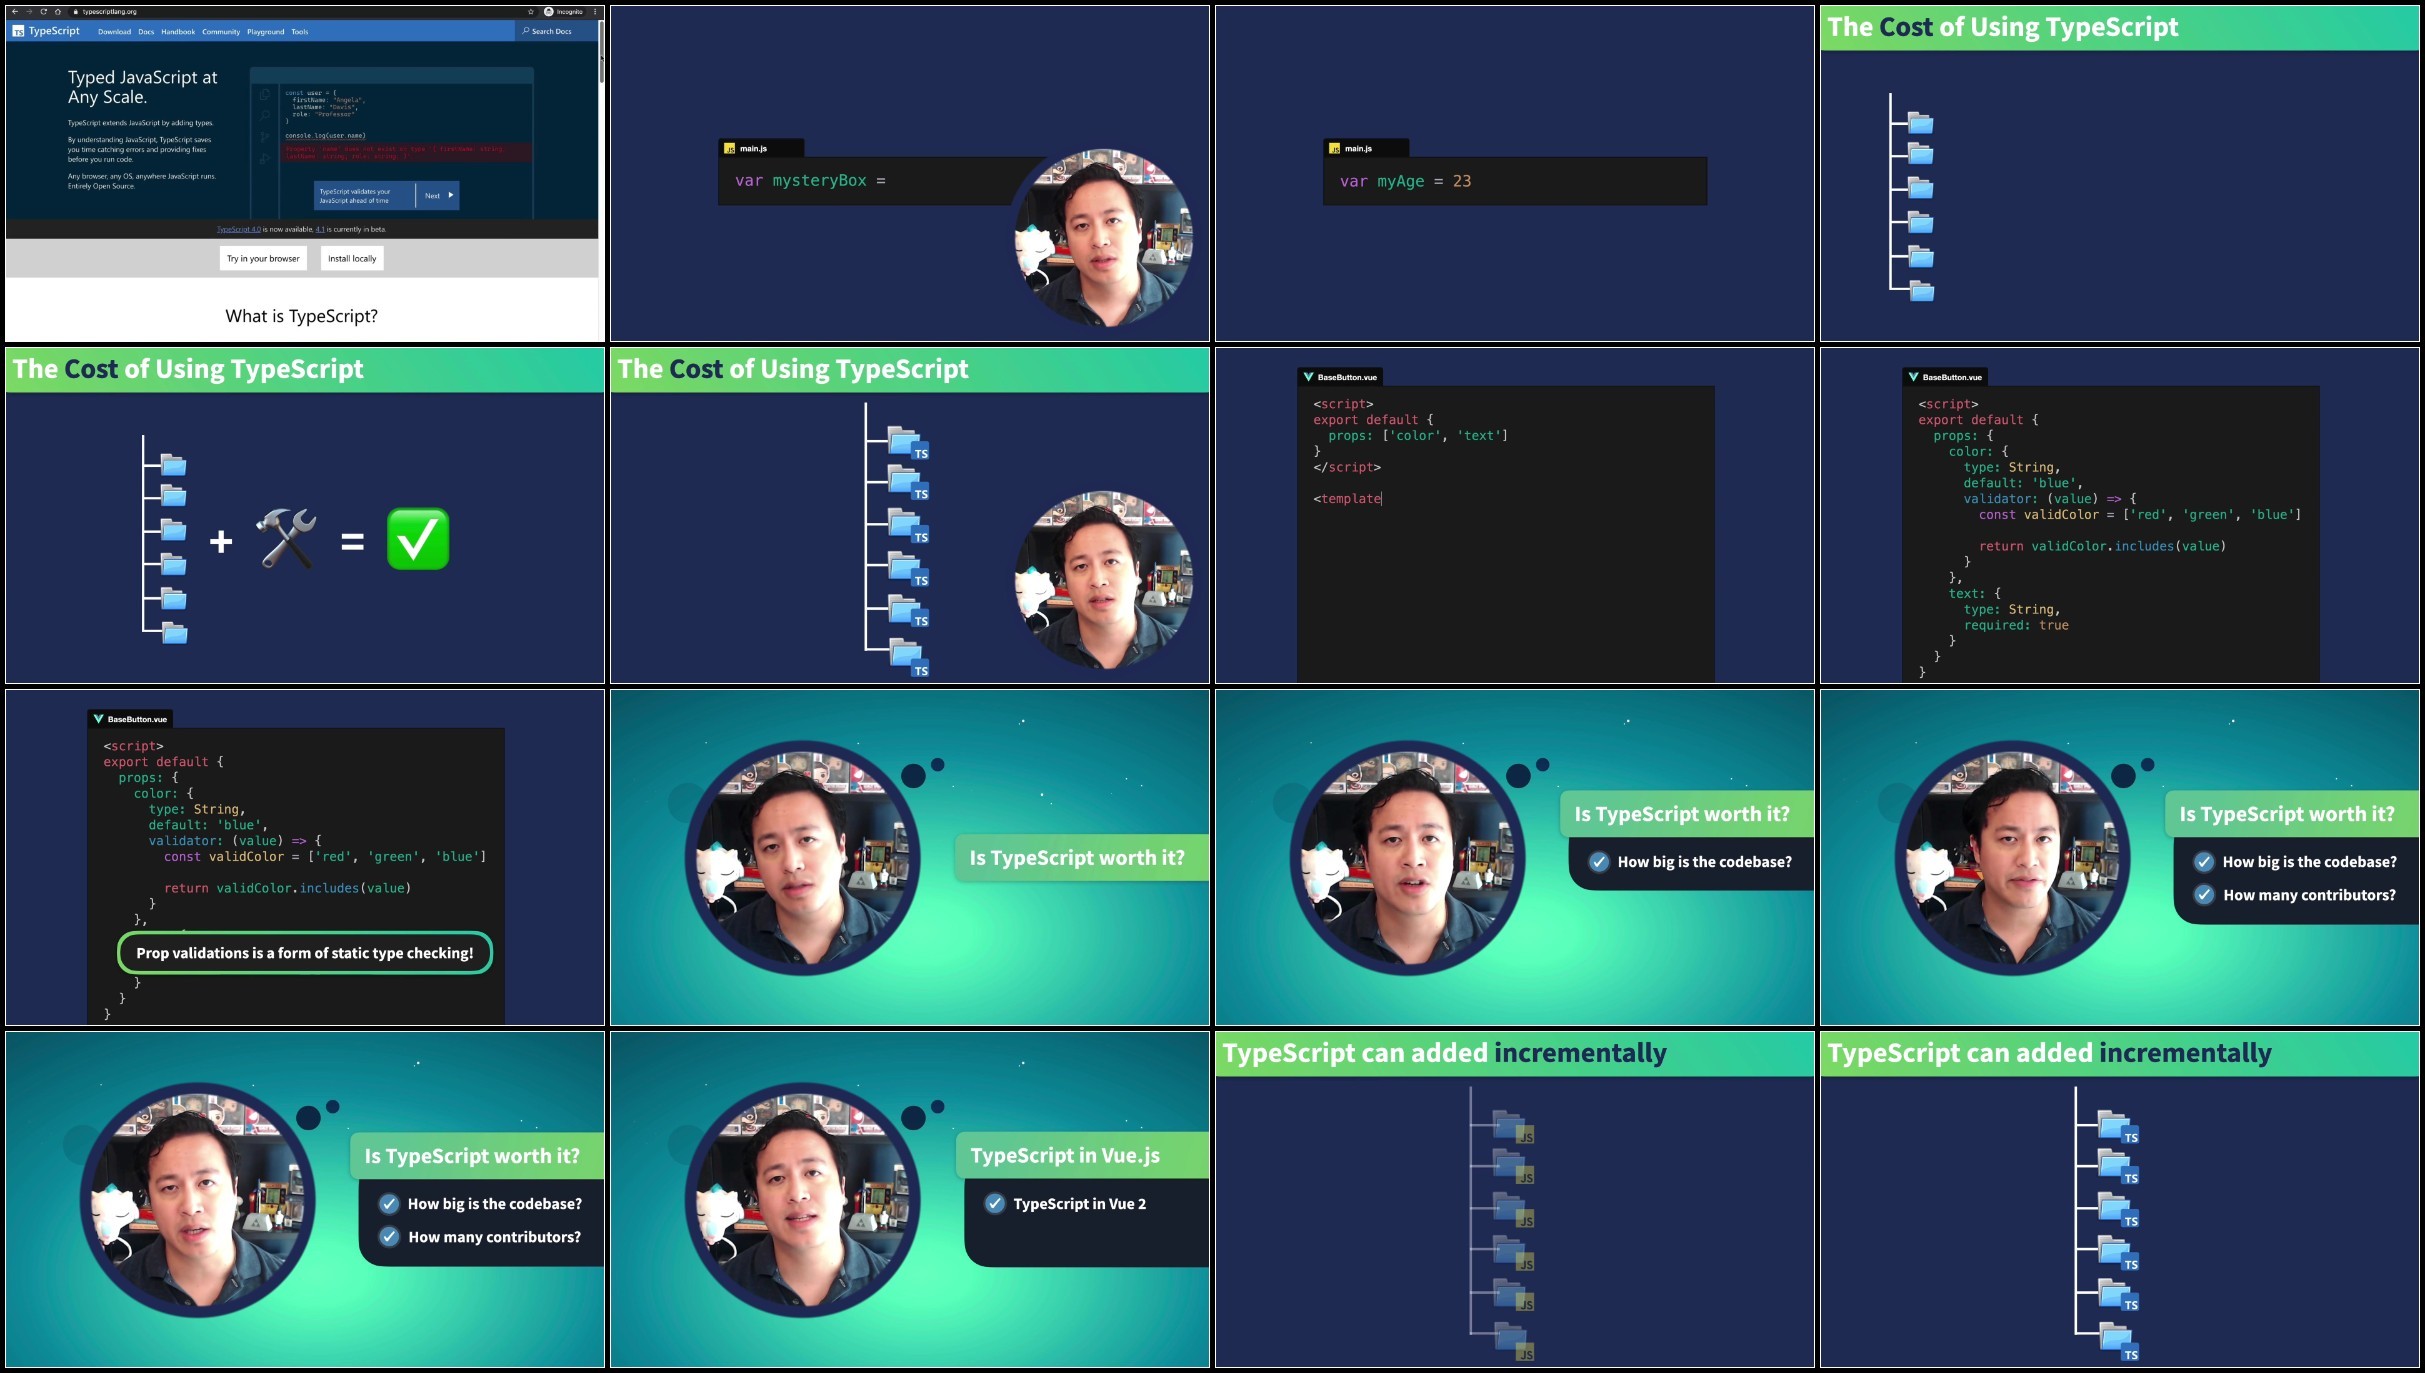This screenshot has width=2425, height=1373.
Task: Bookmark the page with the star icon
Action: coord(531,12)
